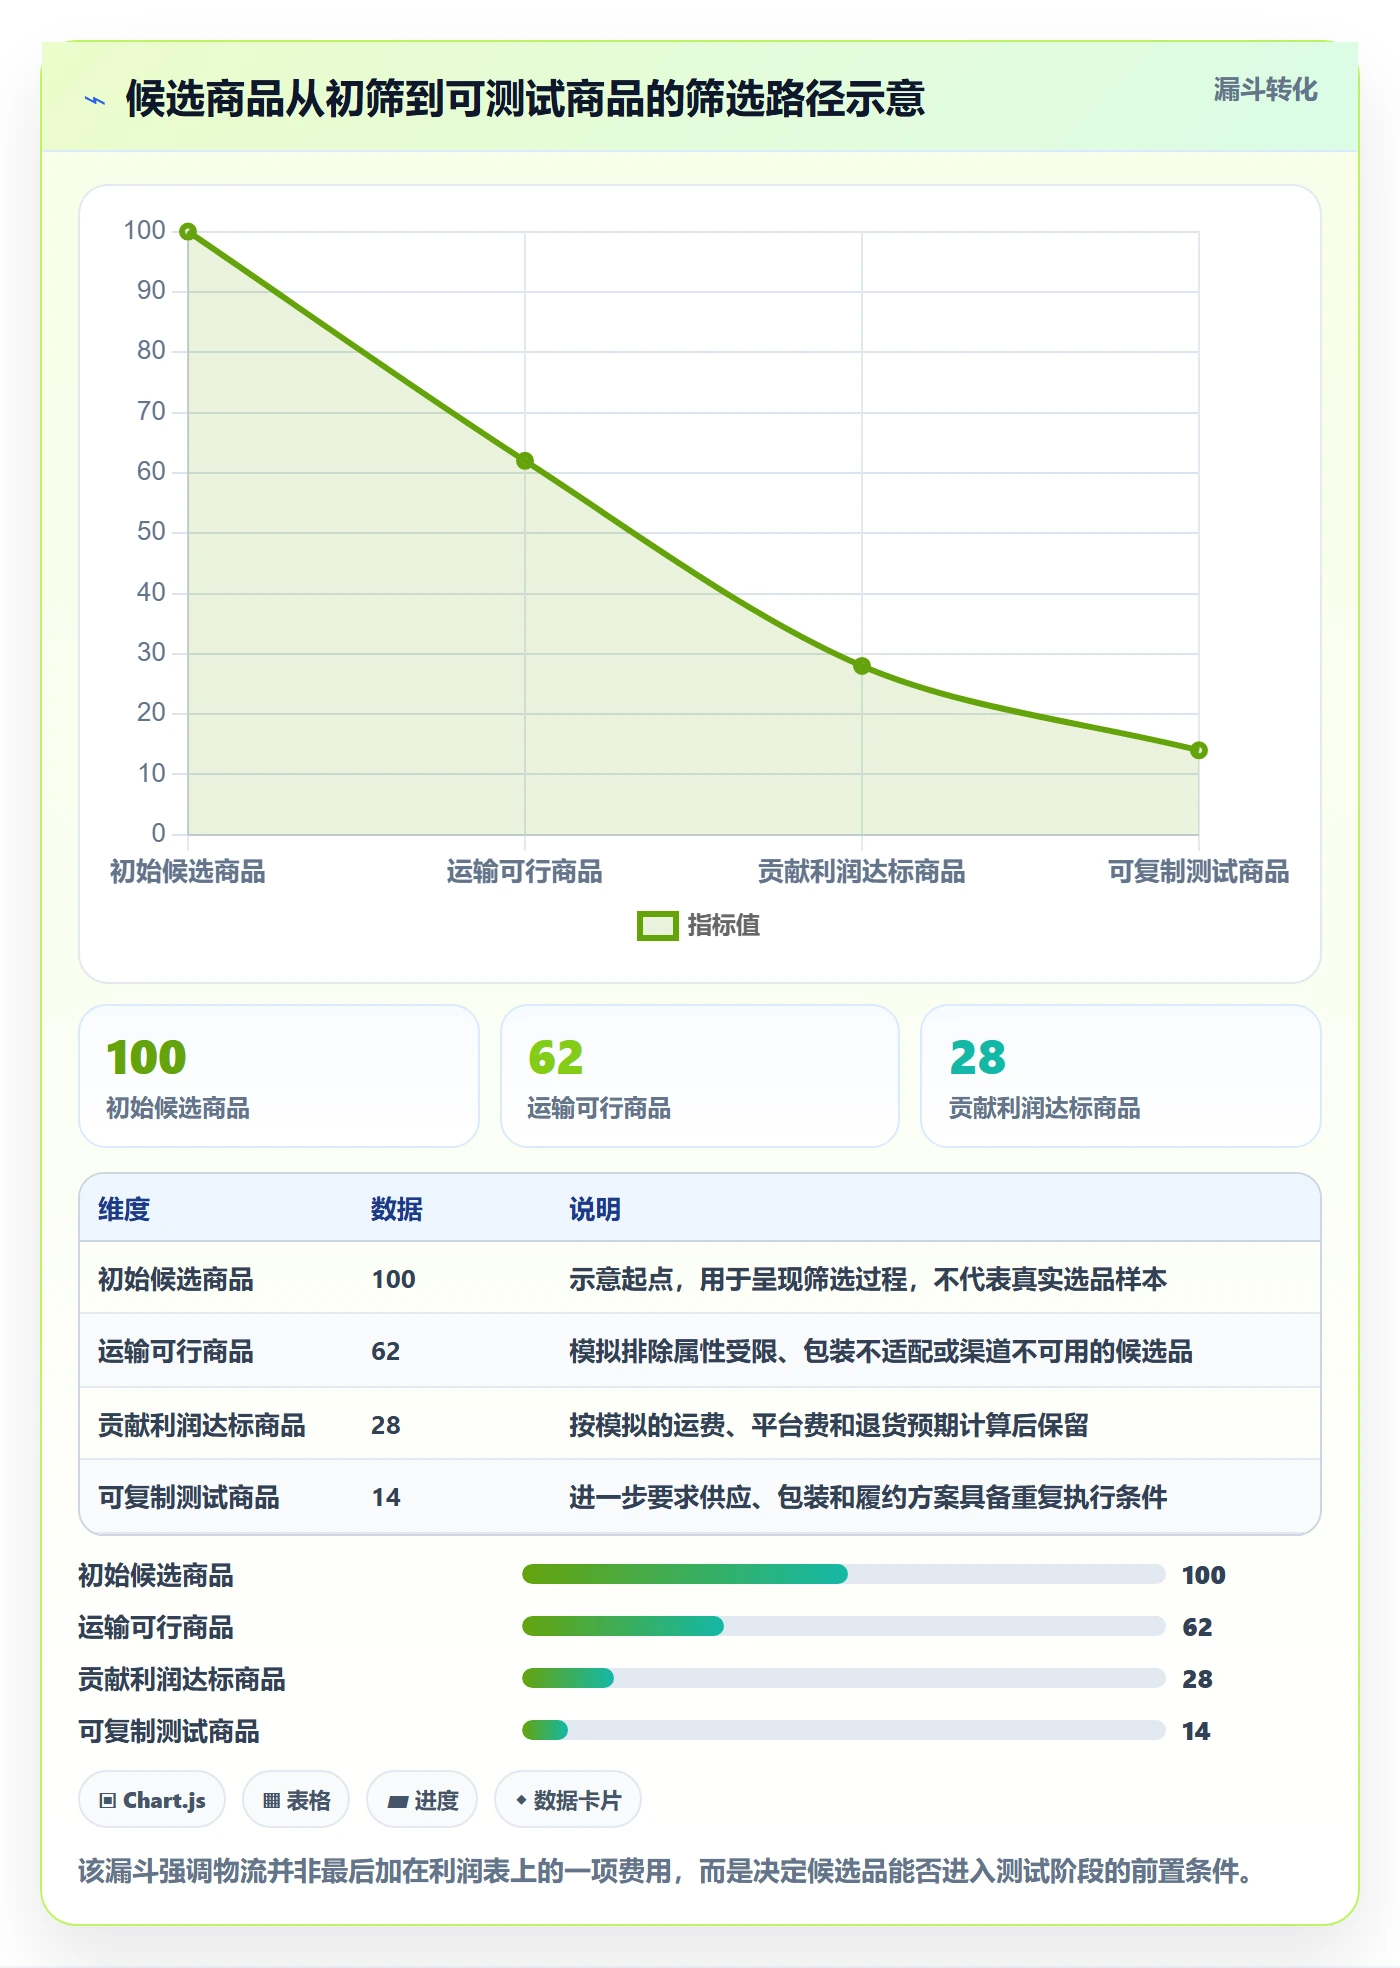The width and height of the screenshot is (1400, 1968).
Task: Click progress bar for 初始候选商品
Action: pos(844,1574)
